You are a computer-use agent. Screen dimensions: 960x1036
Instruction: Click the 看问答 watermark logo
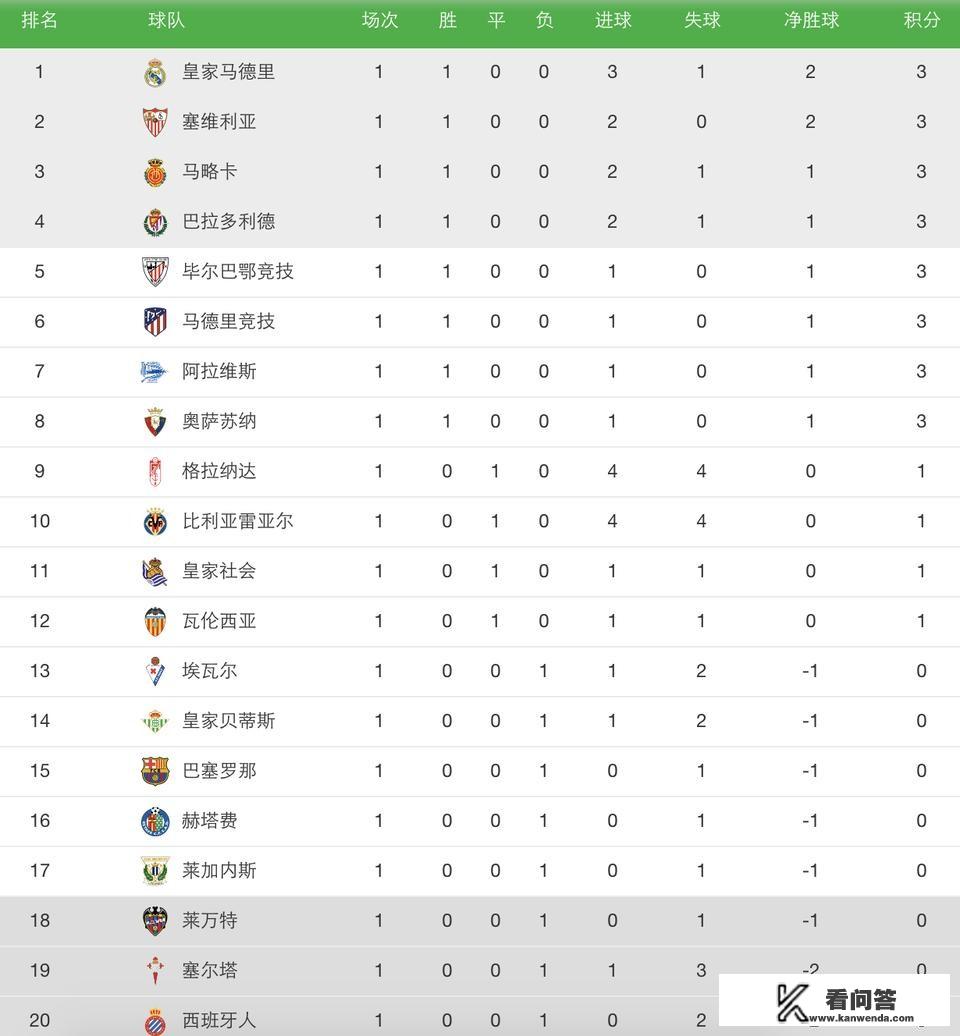[x=836, y=999]
